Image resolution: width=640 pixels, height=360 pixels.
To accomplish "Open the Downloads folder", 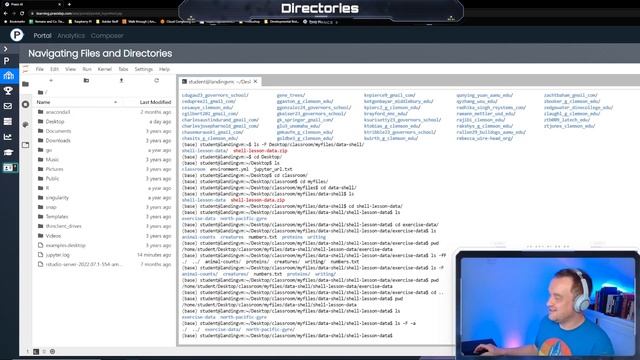I will tap(104, 140).
